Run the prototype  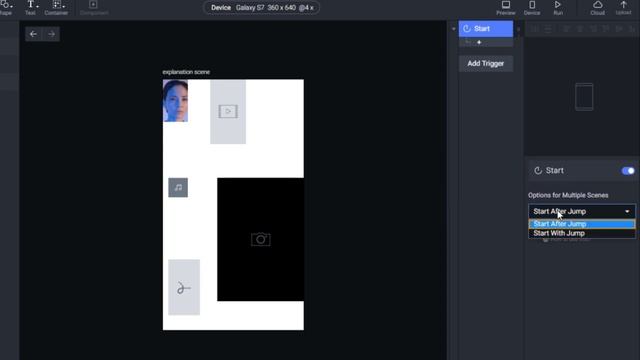click(x=558, y=7)
